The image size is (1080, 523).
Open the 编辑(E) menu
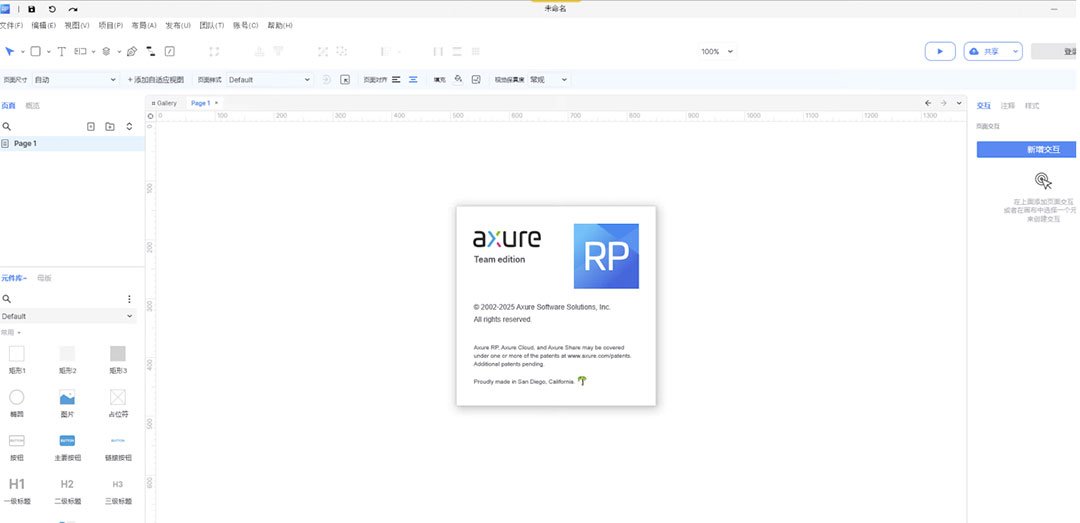(x=43, y=25)
